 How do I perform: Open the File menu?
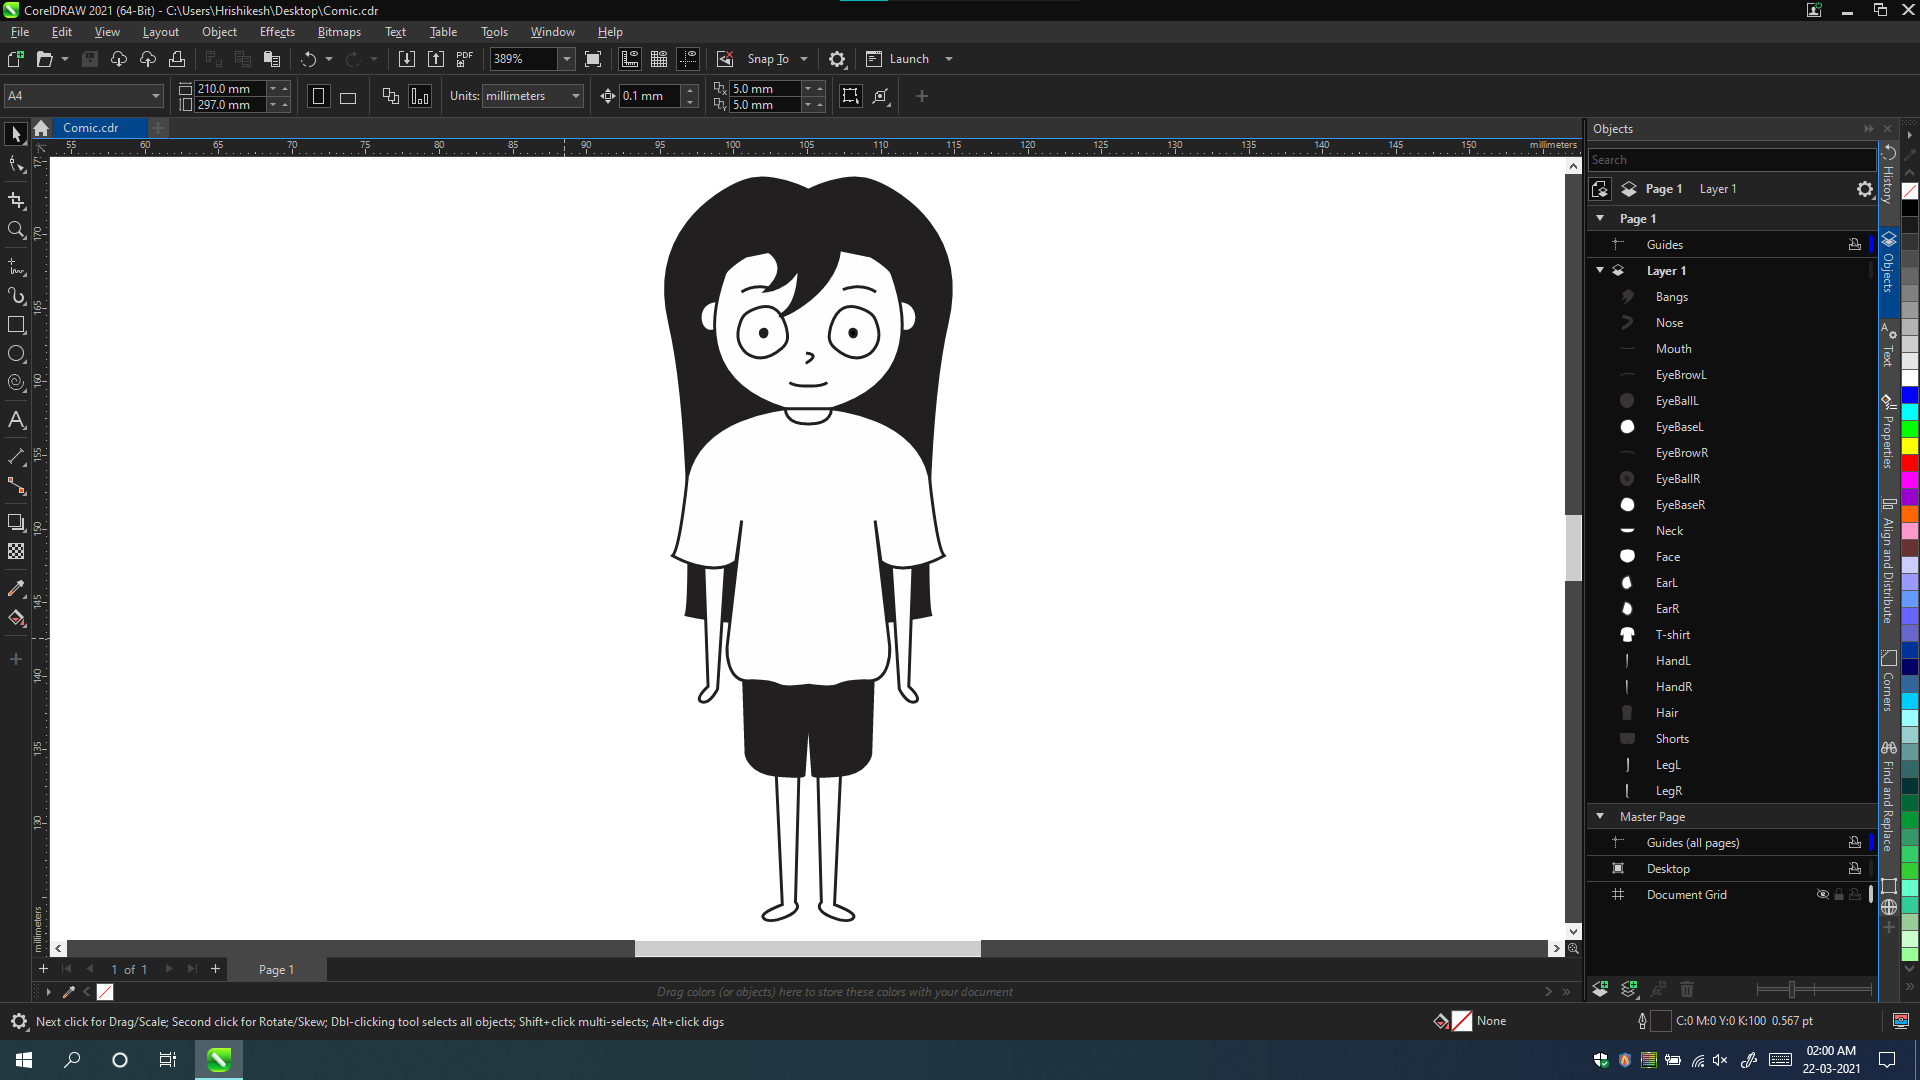pos(20,32)
